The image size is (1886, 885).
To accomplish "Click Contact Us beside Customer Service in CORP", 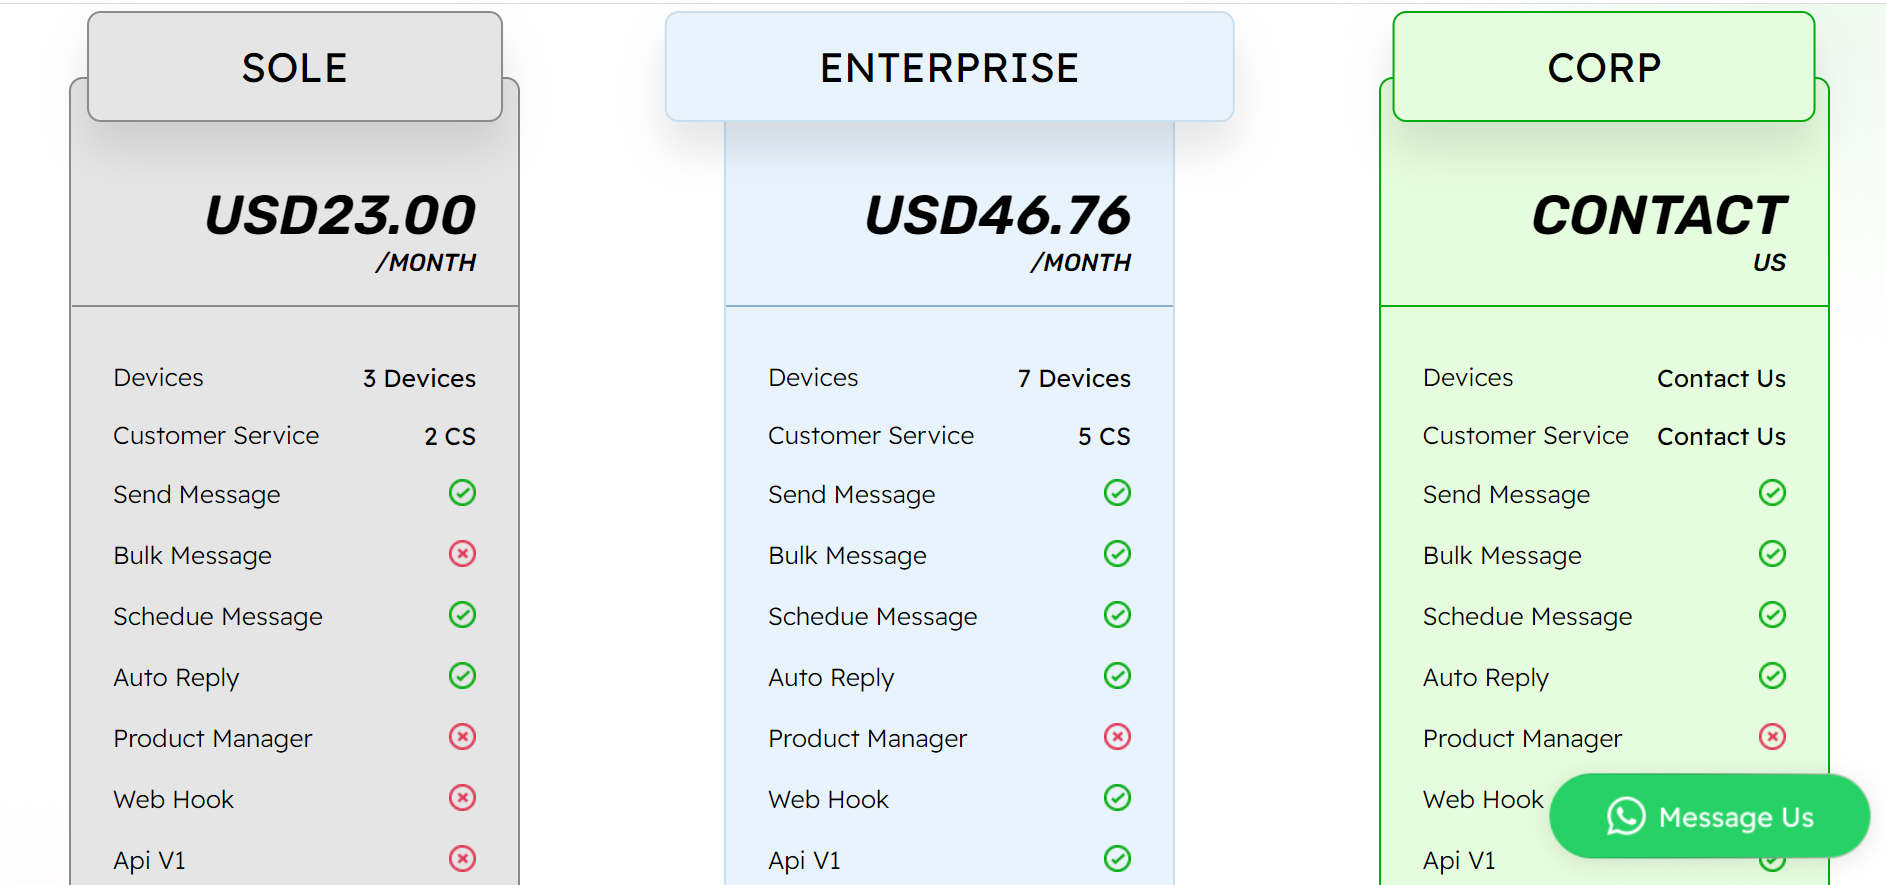I will (x=1721, y=437).
